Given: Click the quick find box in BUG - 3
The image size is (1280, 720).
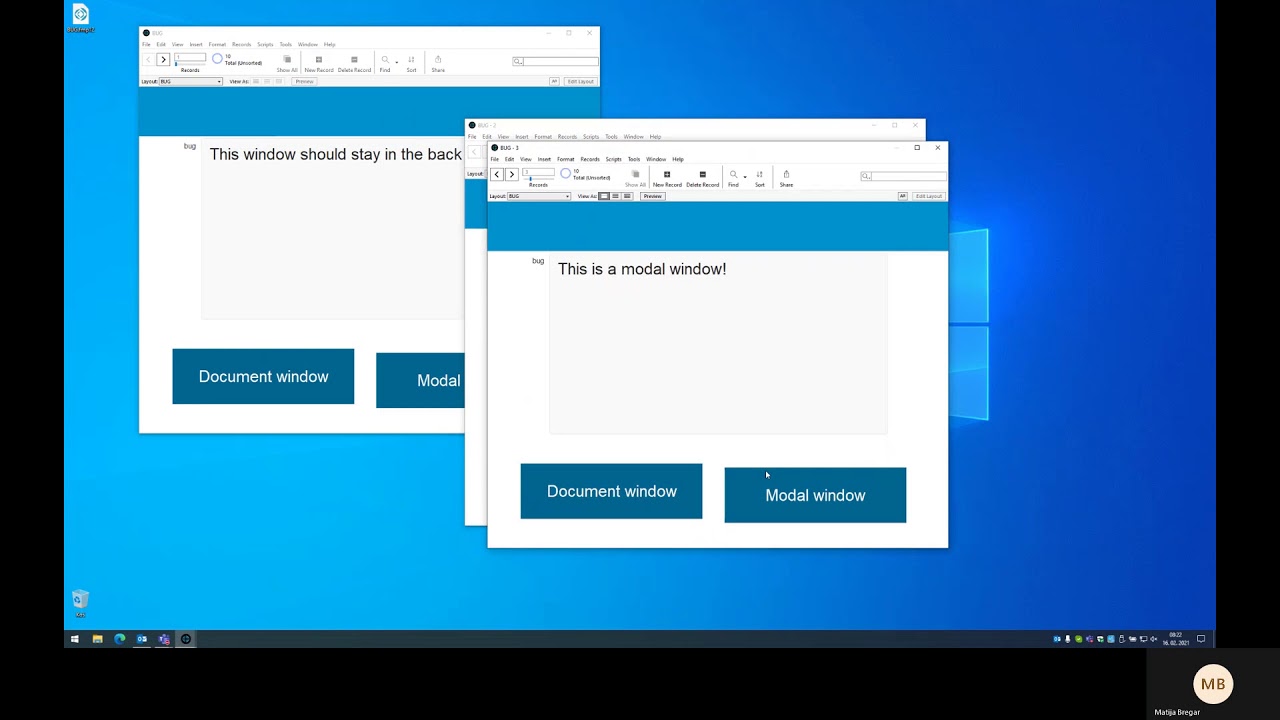Looking at the screenshot, I should (903, 176).
